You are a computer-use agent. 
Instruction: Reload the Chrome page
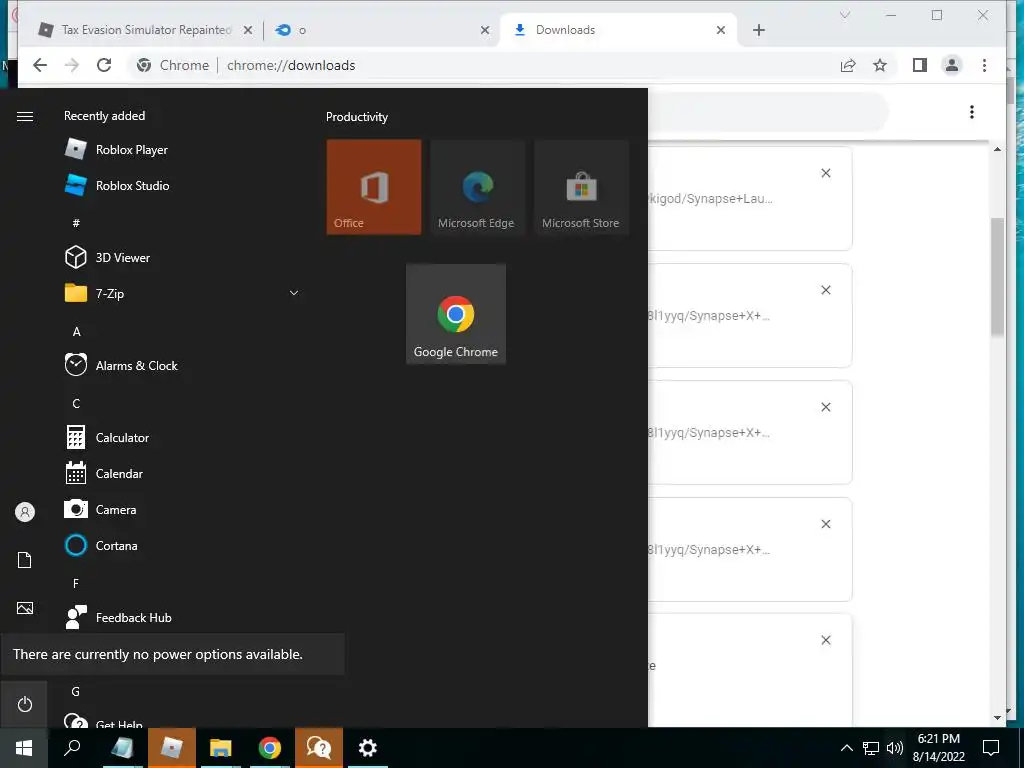104,65
